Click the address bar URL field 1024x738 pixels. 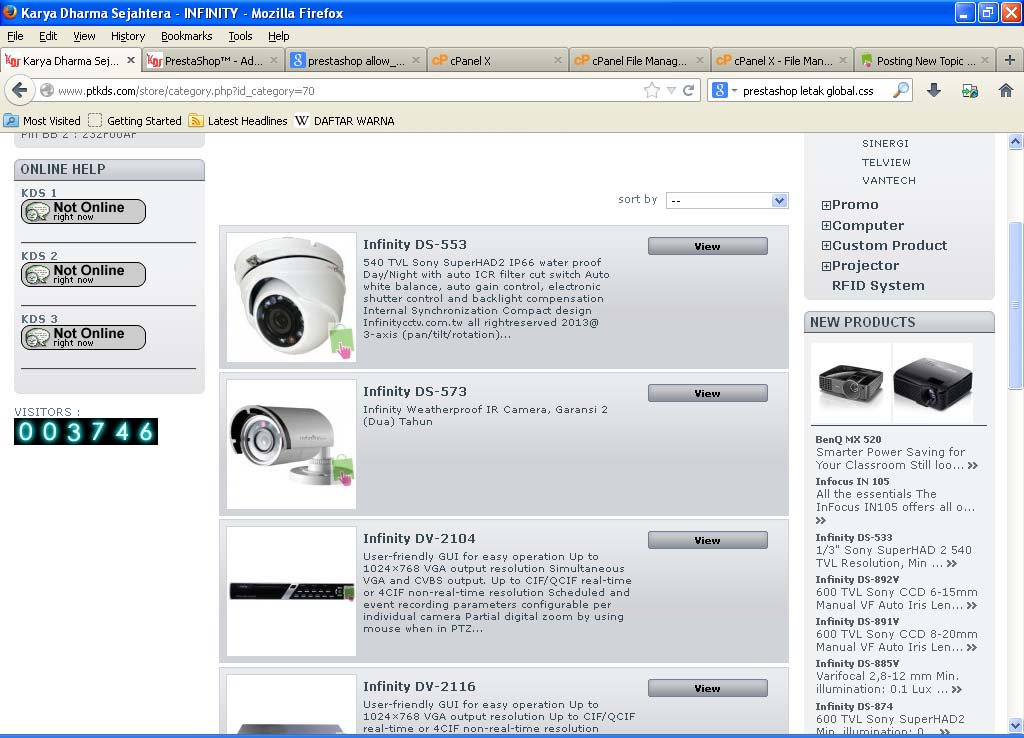click(346, 91)
